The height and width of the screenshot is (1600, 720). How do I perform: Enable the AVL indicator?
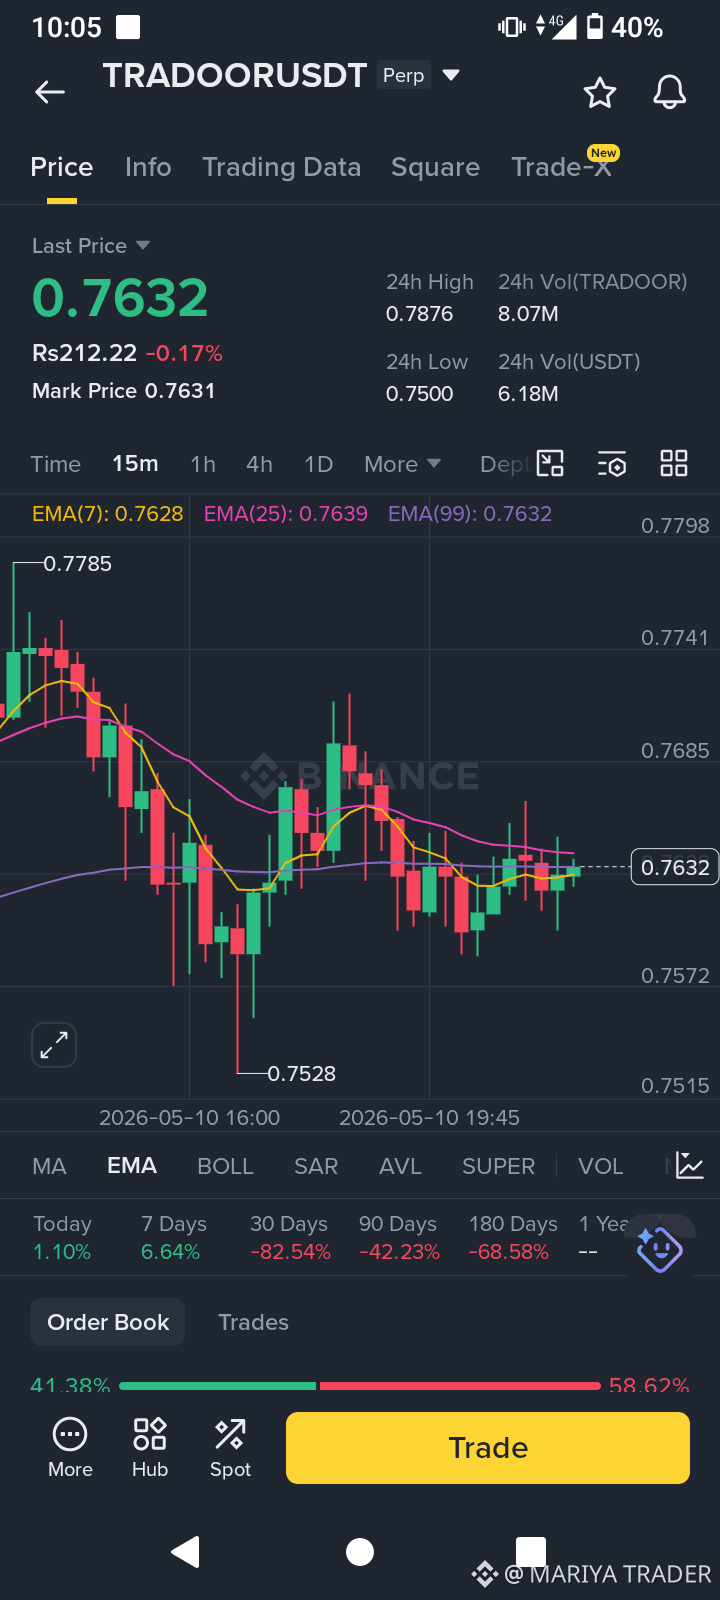click(400, 1166)
